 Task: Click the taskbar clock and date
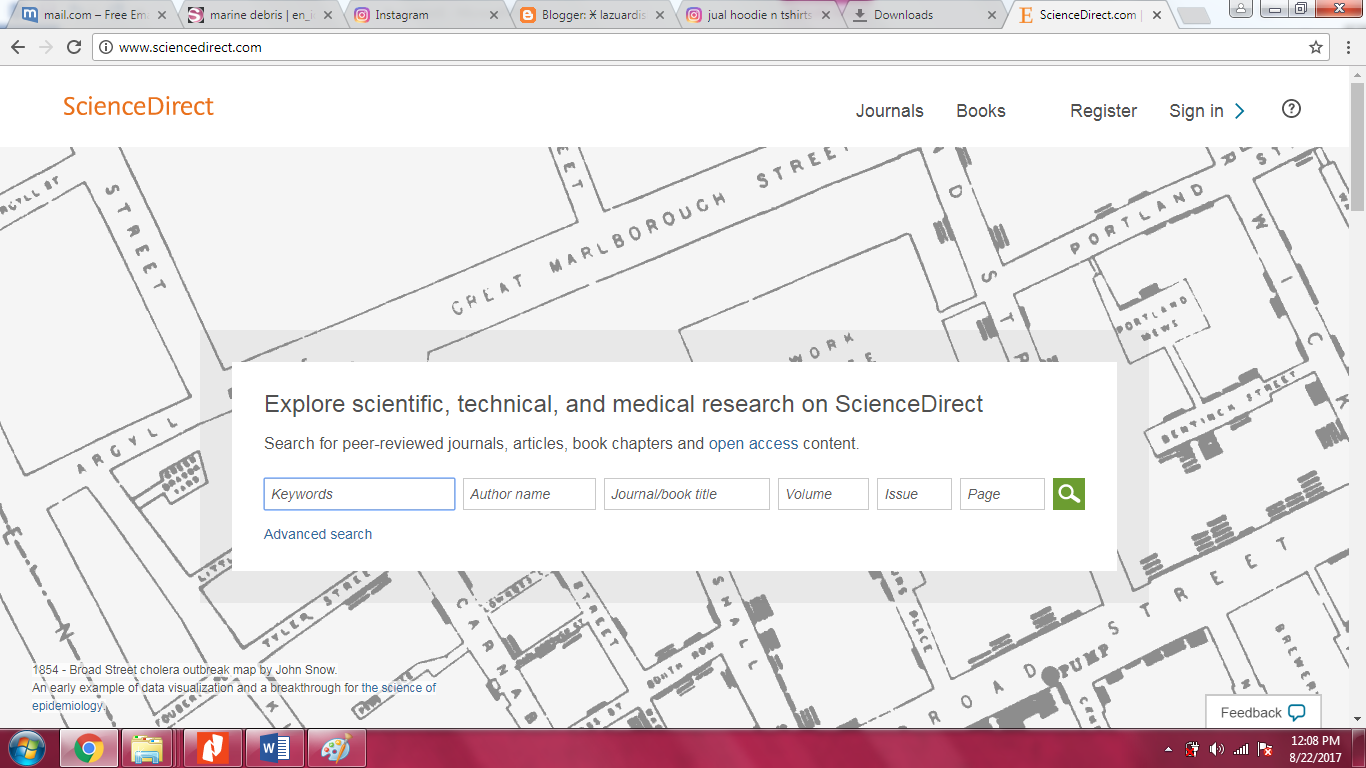click(x=1315, y=748)
